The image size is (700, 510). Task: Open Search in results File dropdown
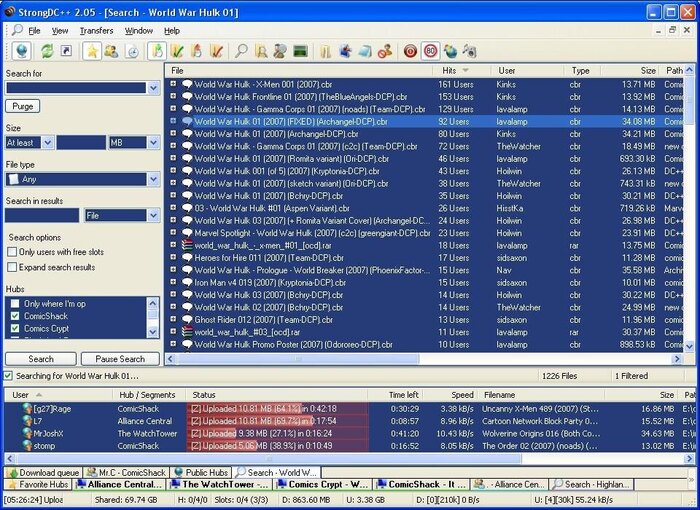[x=153, y=216]
